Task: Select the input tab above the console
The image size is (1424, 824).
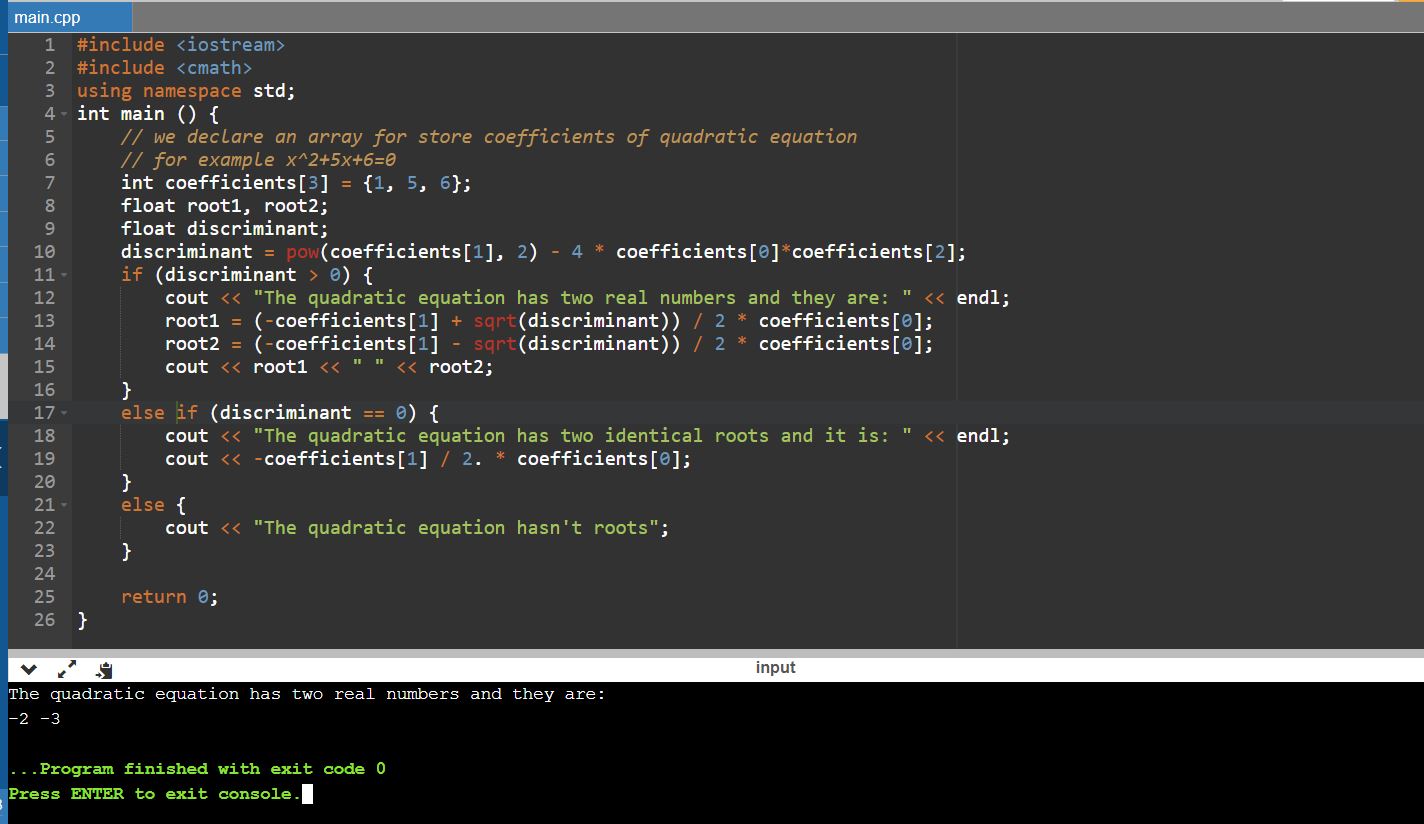Action: click(x=775, y=667)
